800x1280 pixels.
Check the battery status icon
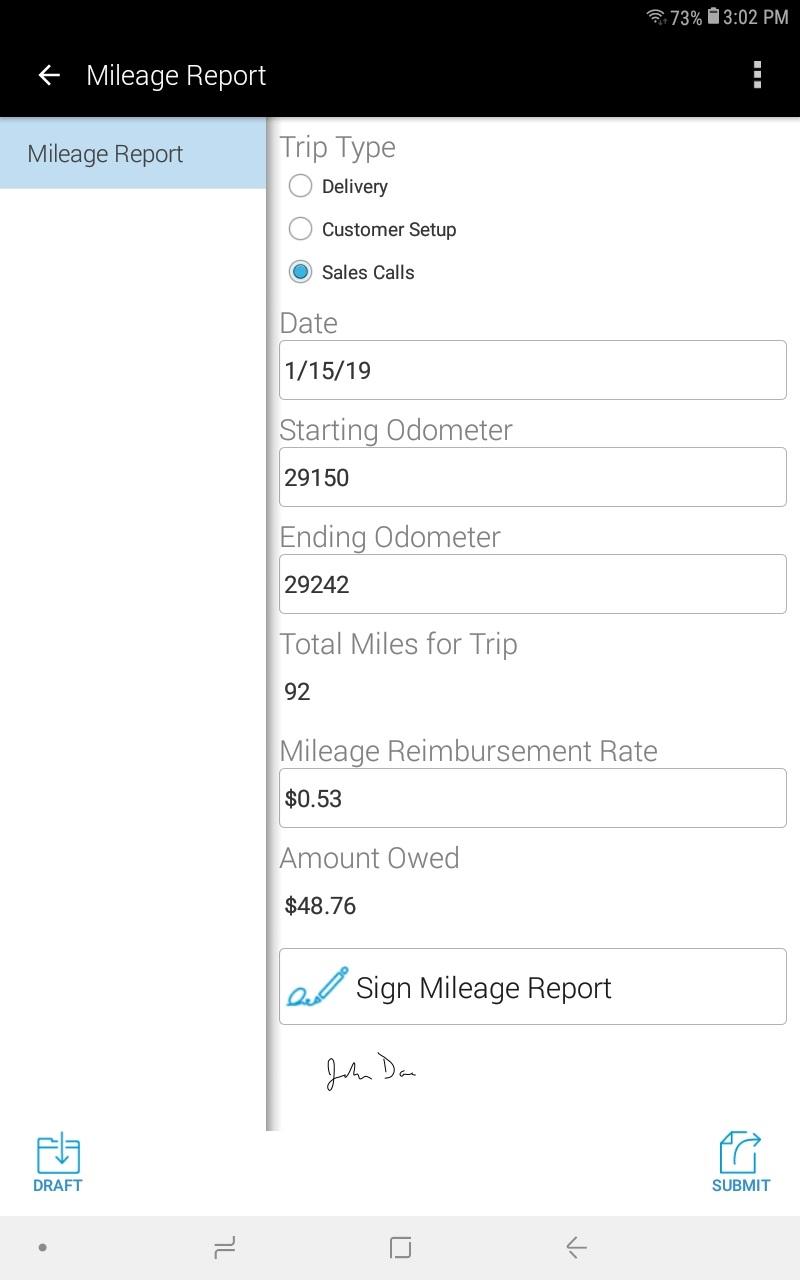[713, 17]
